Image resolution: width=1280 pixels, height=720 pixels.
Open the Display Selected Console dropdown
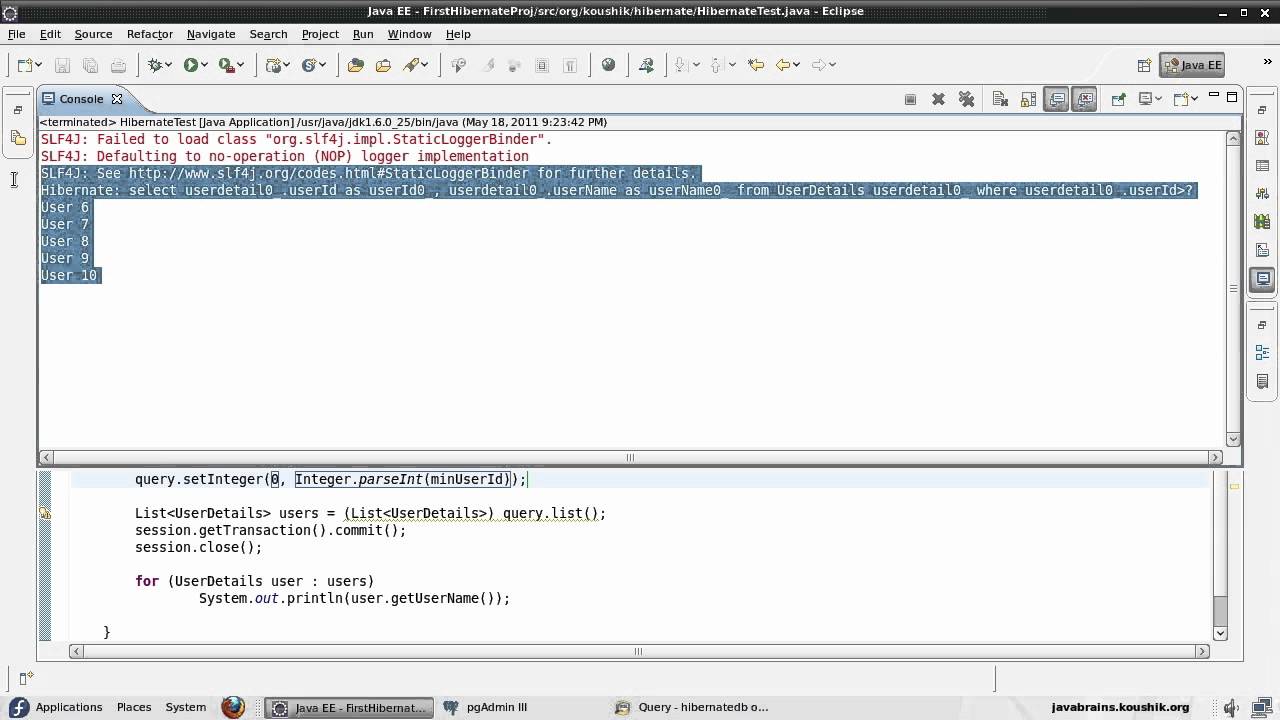pyautogui.click(x=1160, y=99)
